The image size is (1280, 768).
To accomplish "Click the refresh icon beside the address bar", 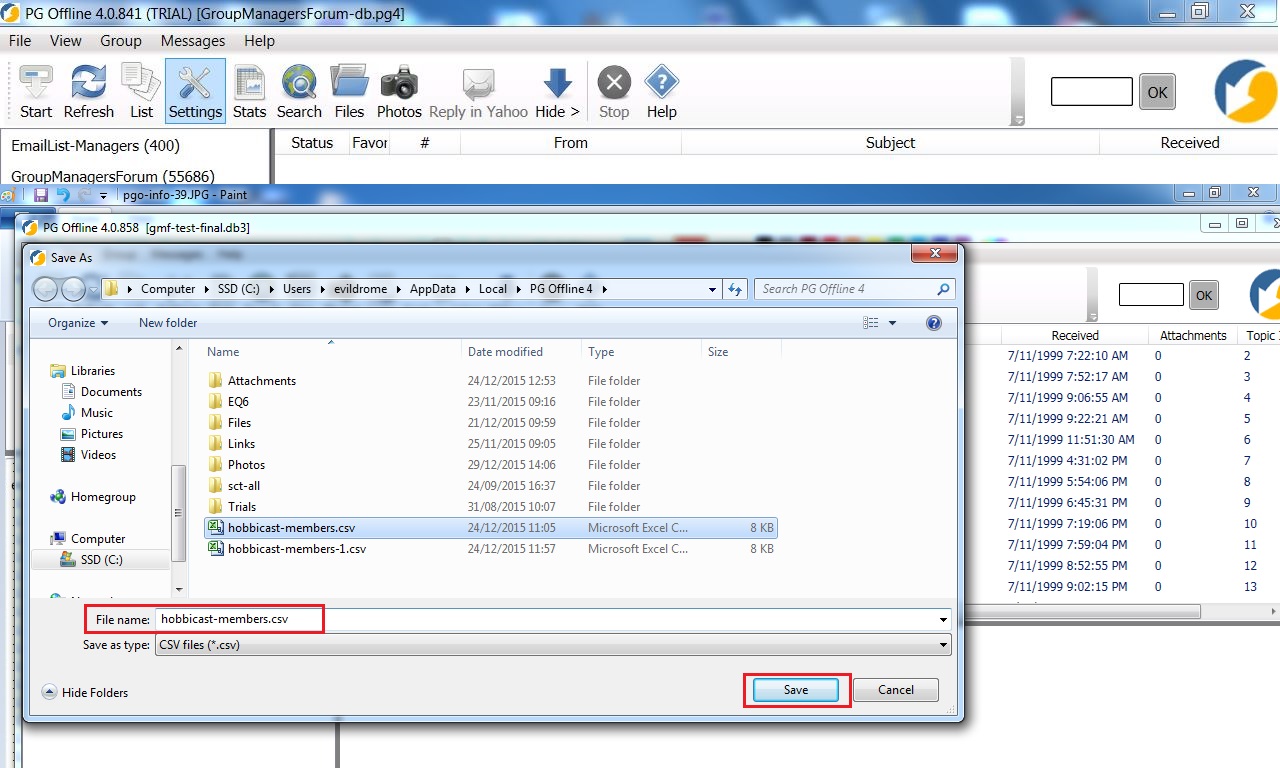I will click(x=735, y=289).
